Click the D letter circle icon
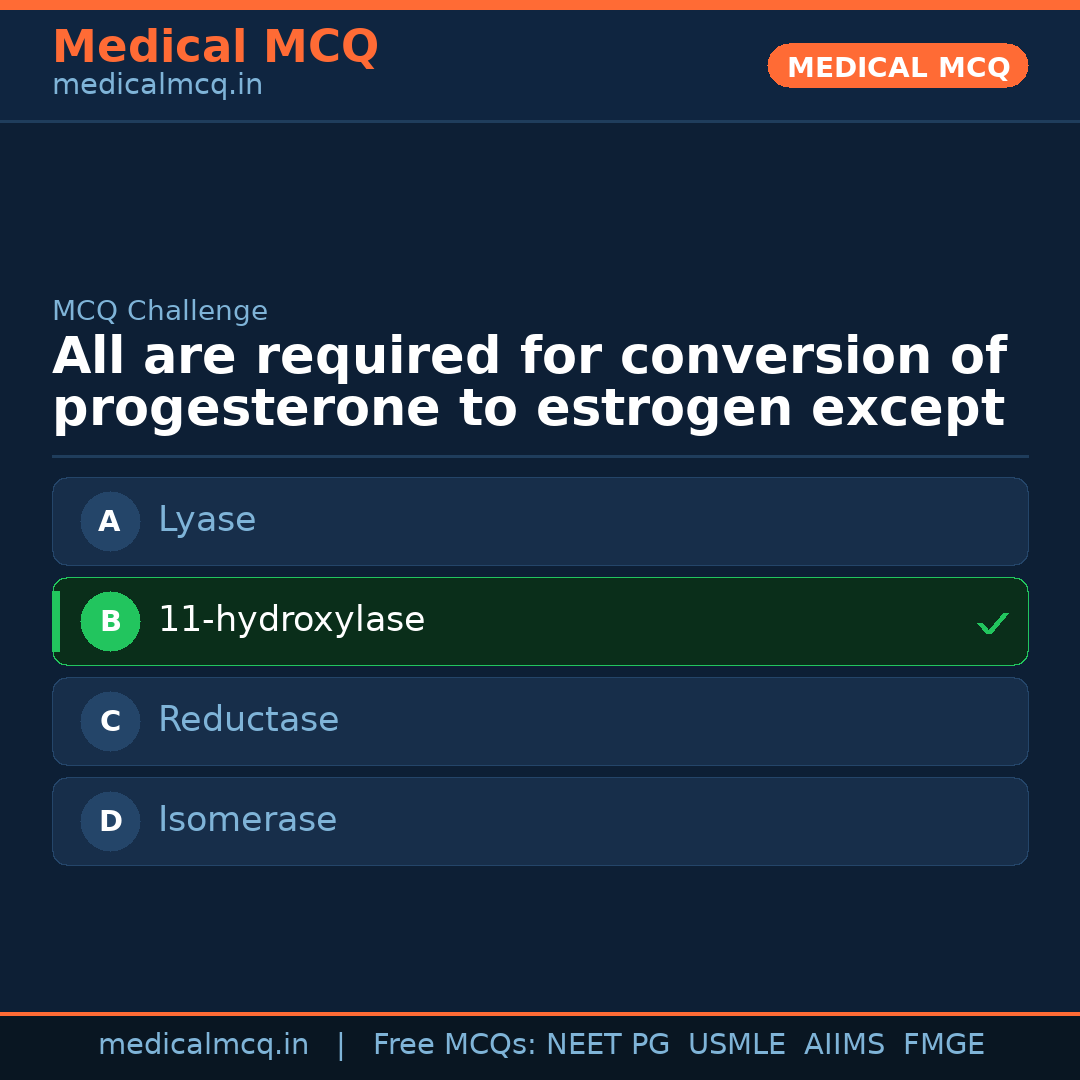Viewport: 1080px width, 1080px height. 110,821
